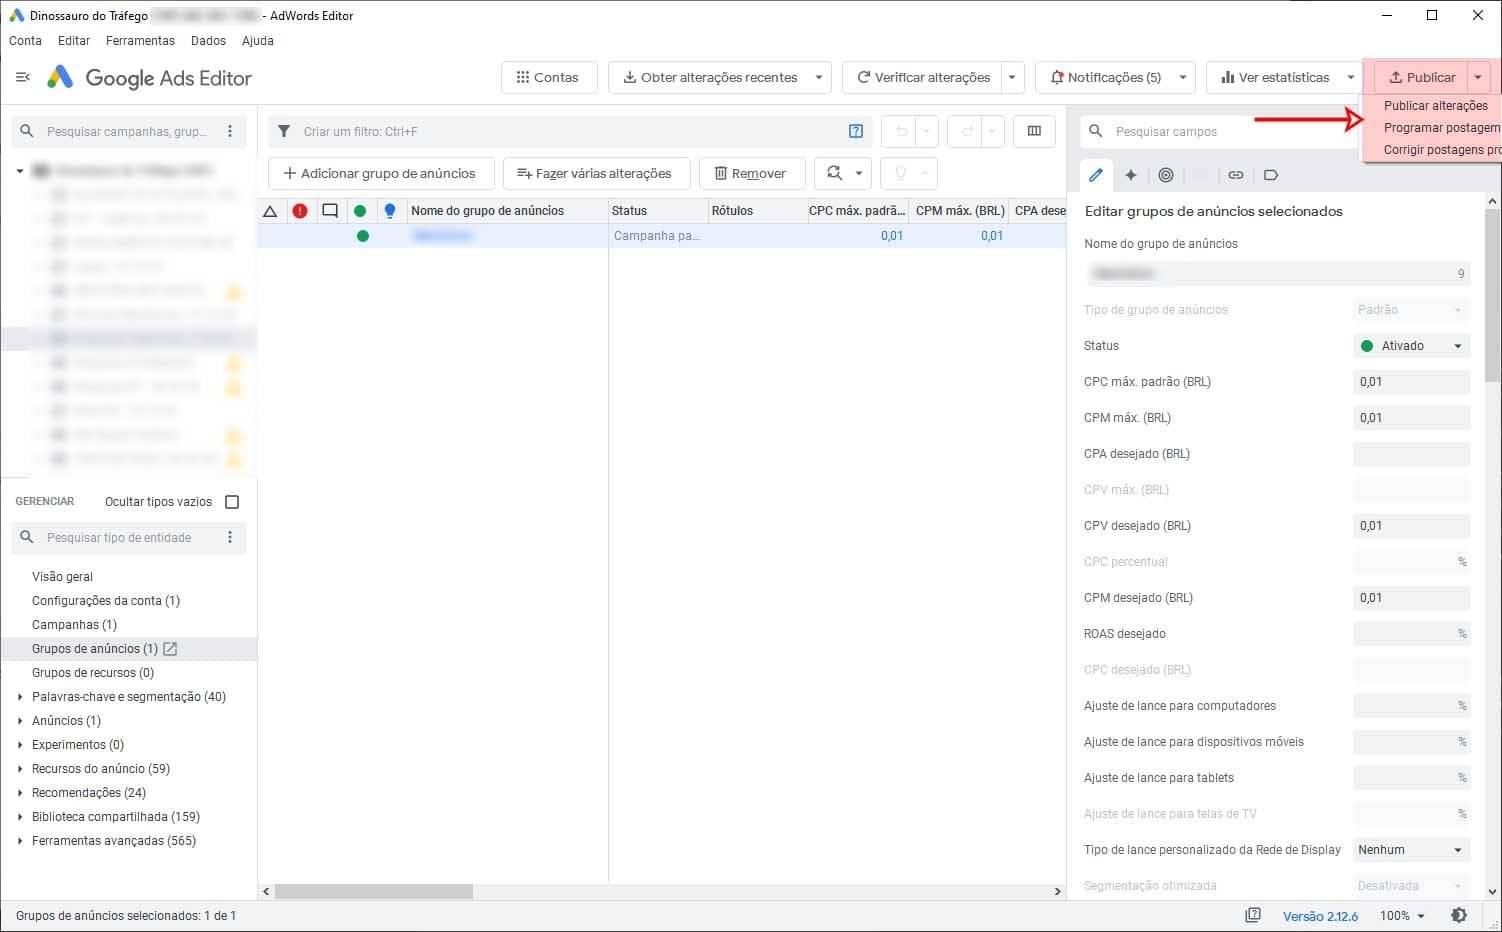Expand the Biblioteca compartilhada tree node
Image resolution: width=1502 pixels, height=932 pixels.
20,817
